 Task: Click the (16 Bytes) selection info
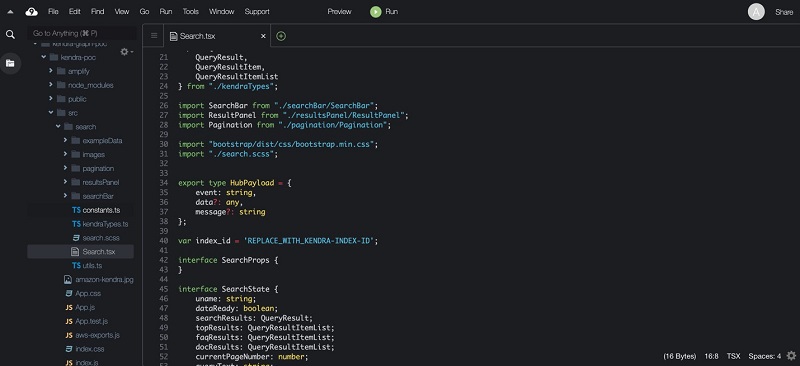[680, 356]
